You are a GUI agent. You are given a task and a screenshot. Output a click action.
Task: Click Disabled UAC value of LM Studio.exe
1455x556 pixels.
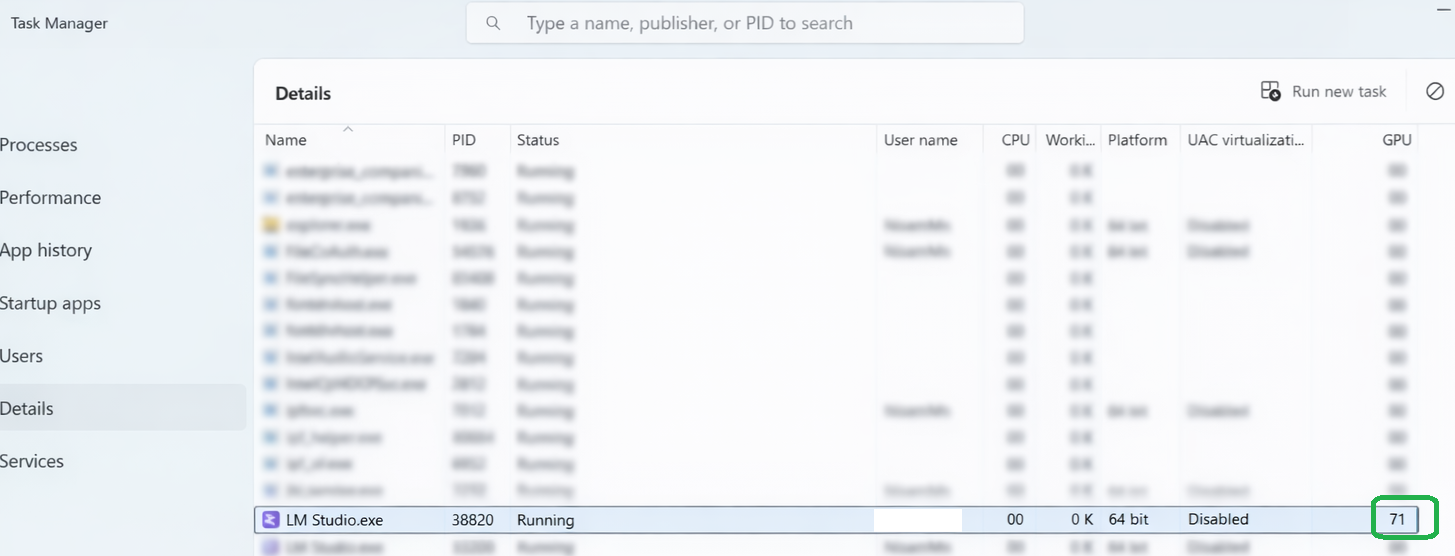pyautogui.click(x=1218, y=520)
